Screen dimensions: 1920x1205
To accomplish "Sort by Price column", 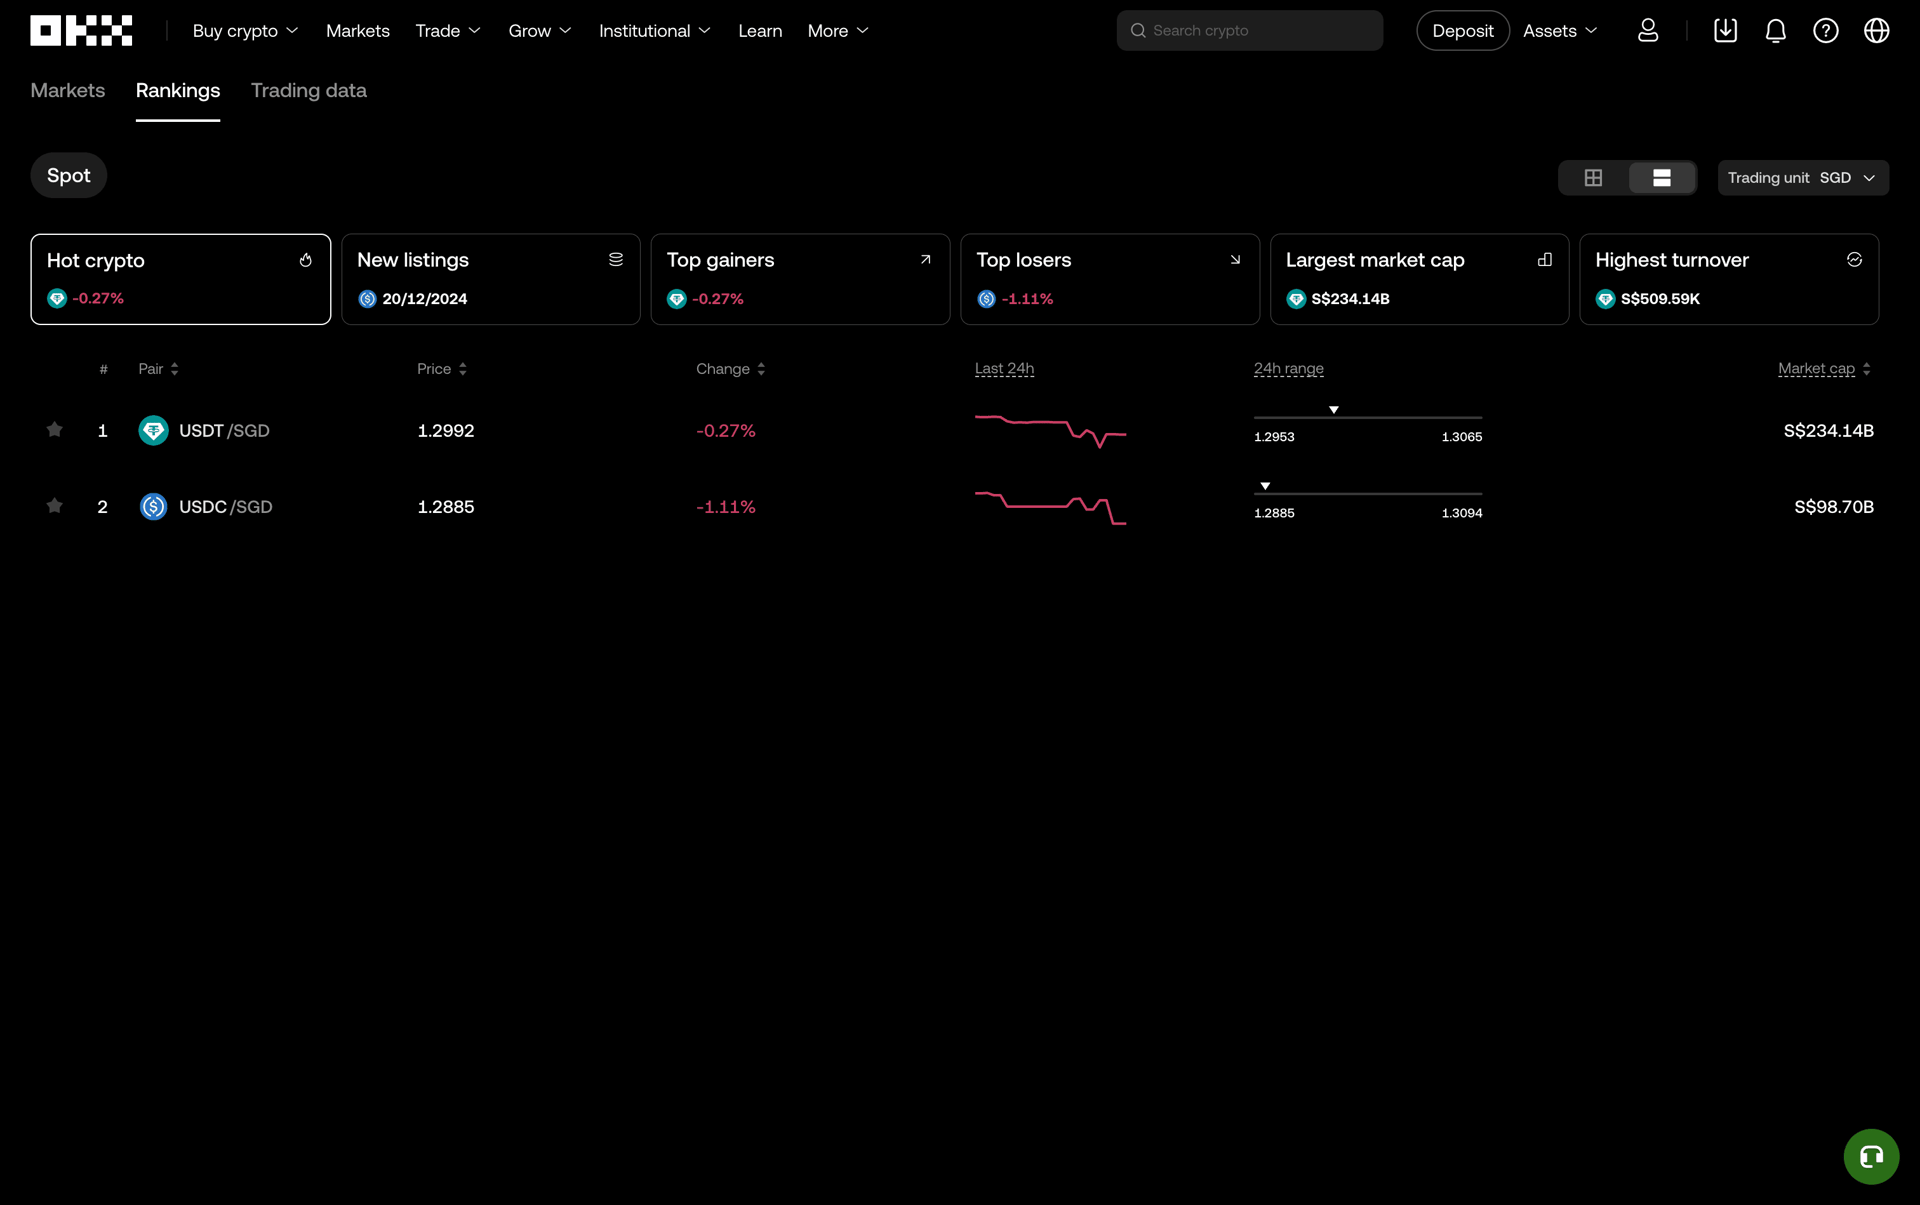I will tap(442, 369).
